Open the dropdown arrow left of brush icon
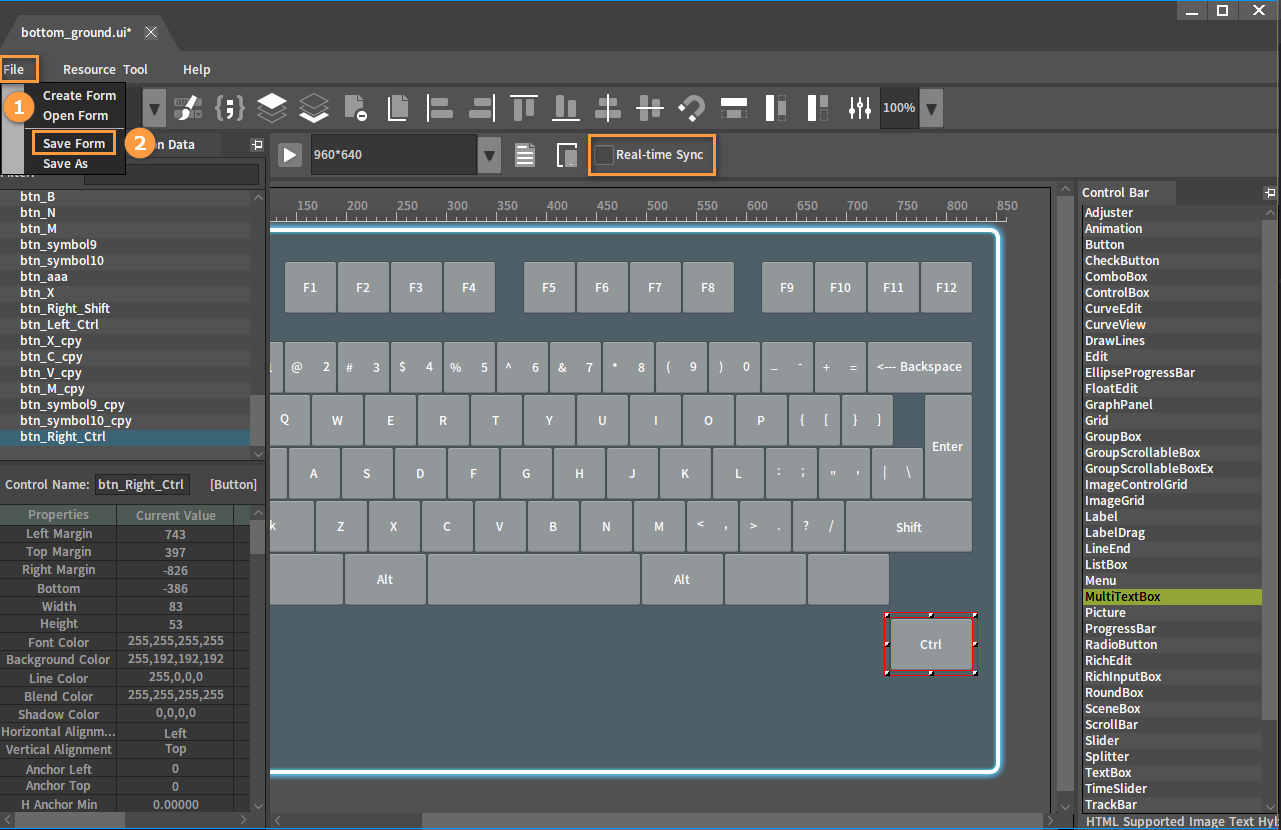Screen dimensions: 1281x830 tap(154, 107)
